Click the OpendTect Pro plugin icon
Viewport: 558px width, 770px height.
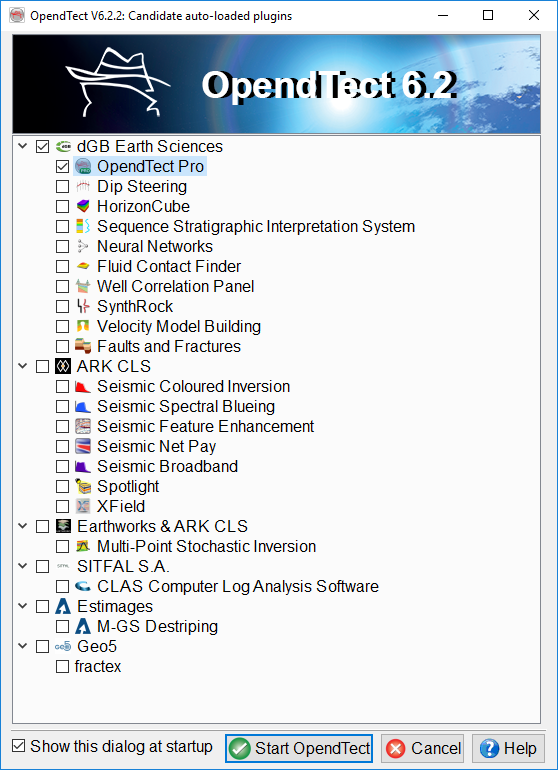83,166
